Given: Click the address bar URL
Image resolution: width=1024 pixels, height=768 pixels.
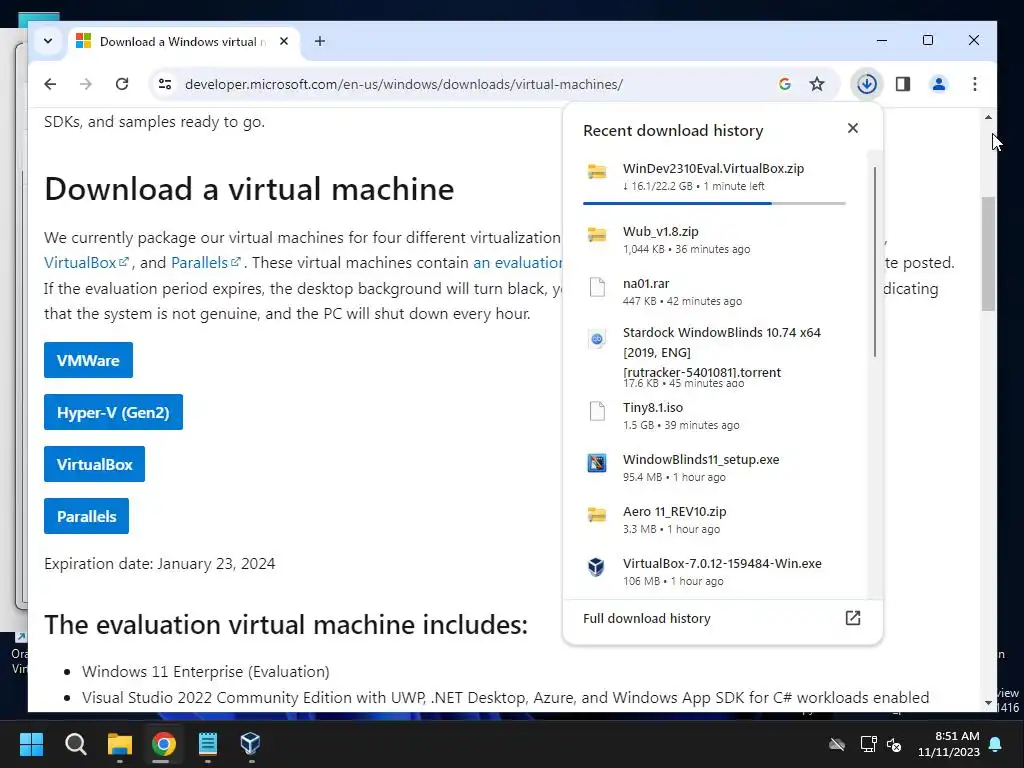Looking at the screenshot, I should coord(404,84).
